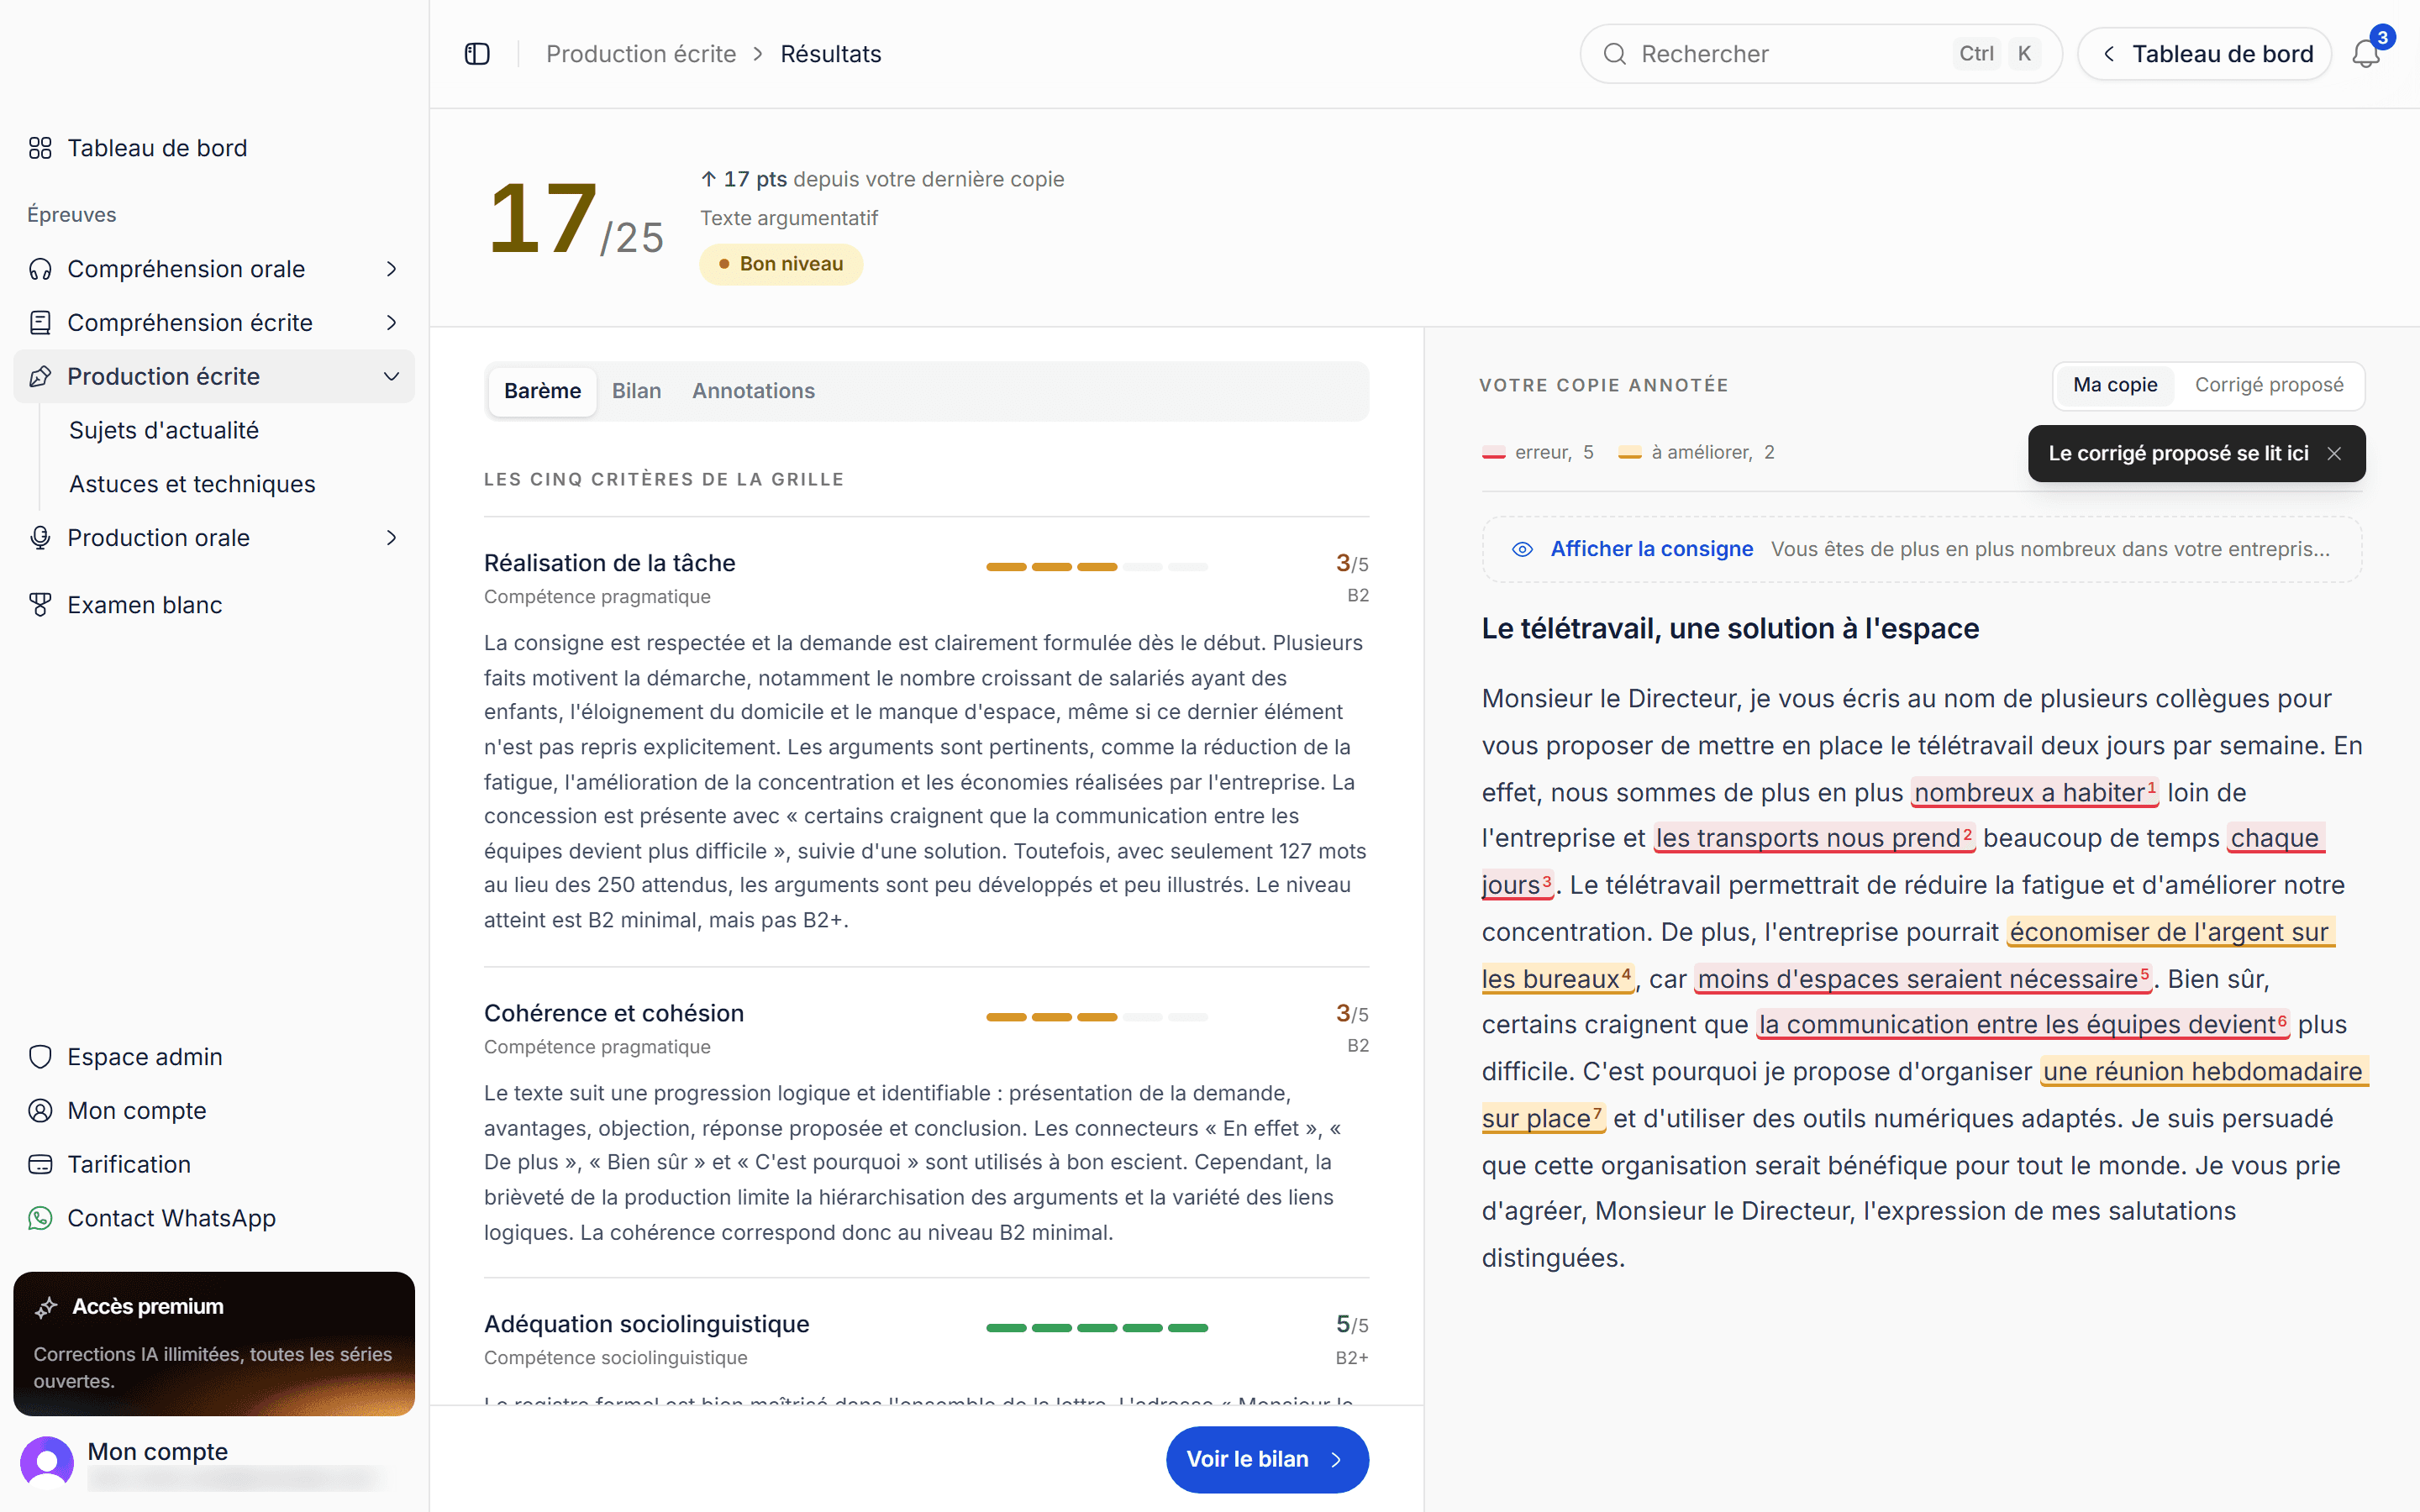
Task: Click the Compréhension écrite document icon
Action: click(40, 323)
